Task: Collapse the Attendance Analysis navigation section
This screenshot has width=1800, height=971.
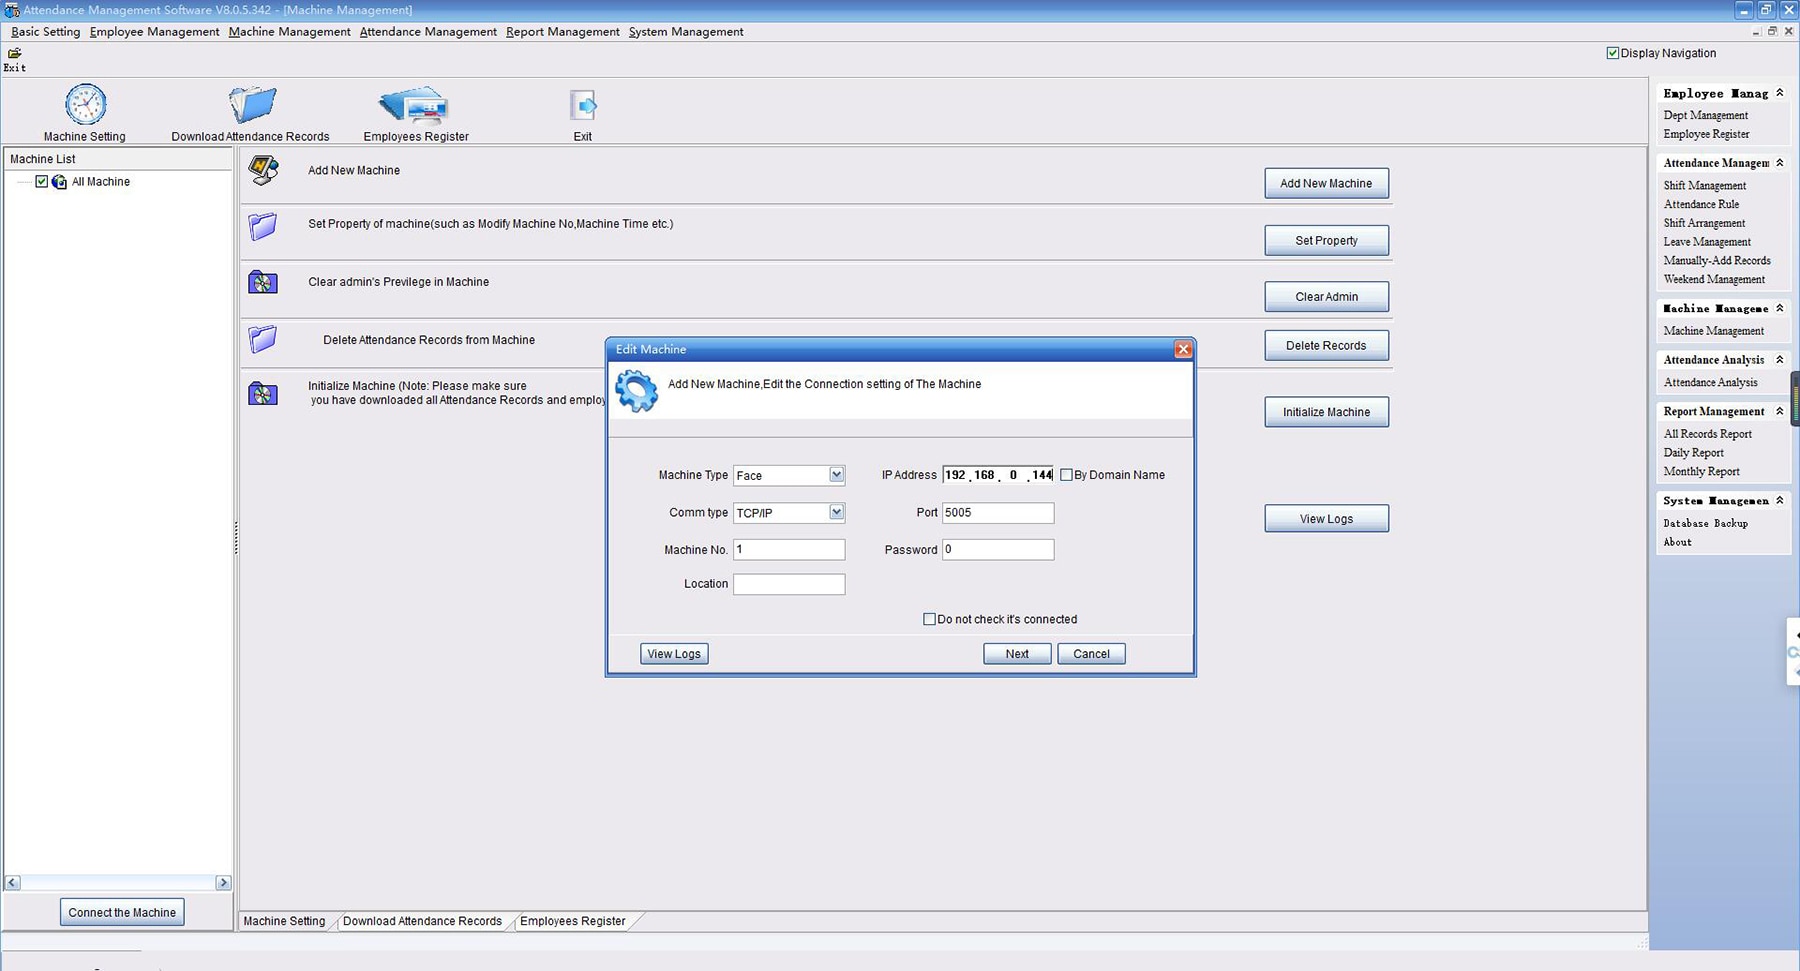Action: (x=1779, y=359)
